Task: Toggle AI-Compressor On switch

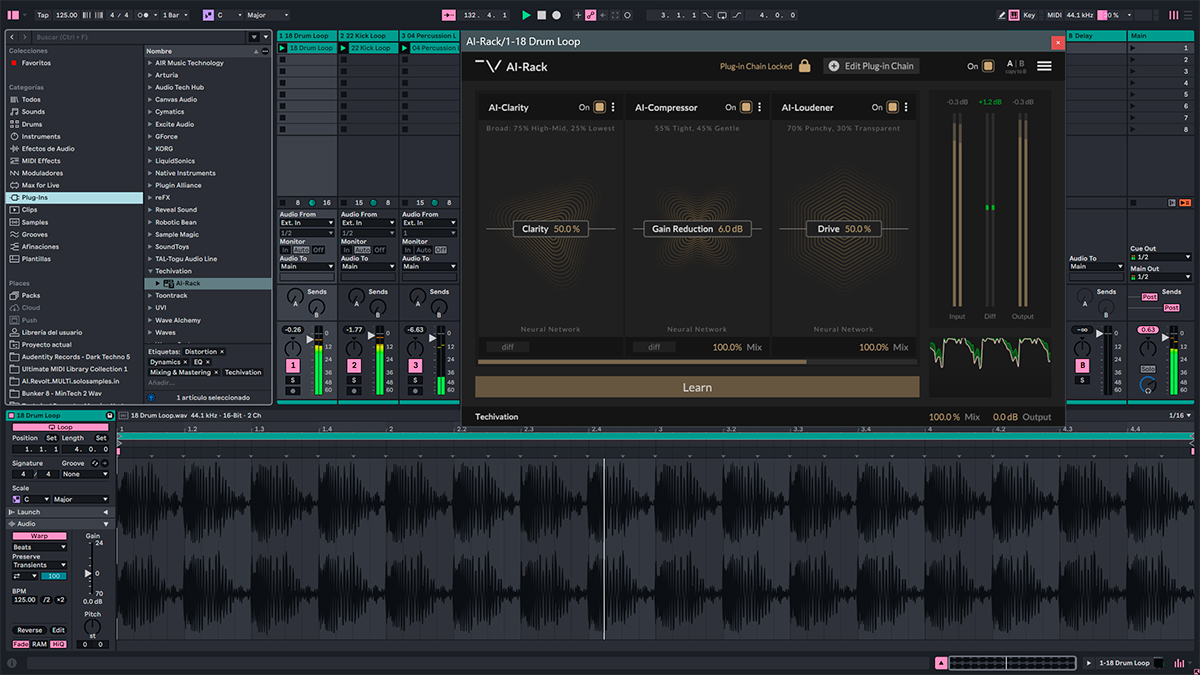Action: click(746, 107)
